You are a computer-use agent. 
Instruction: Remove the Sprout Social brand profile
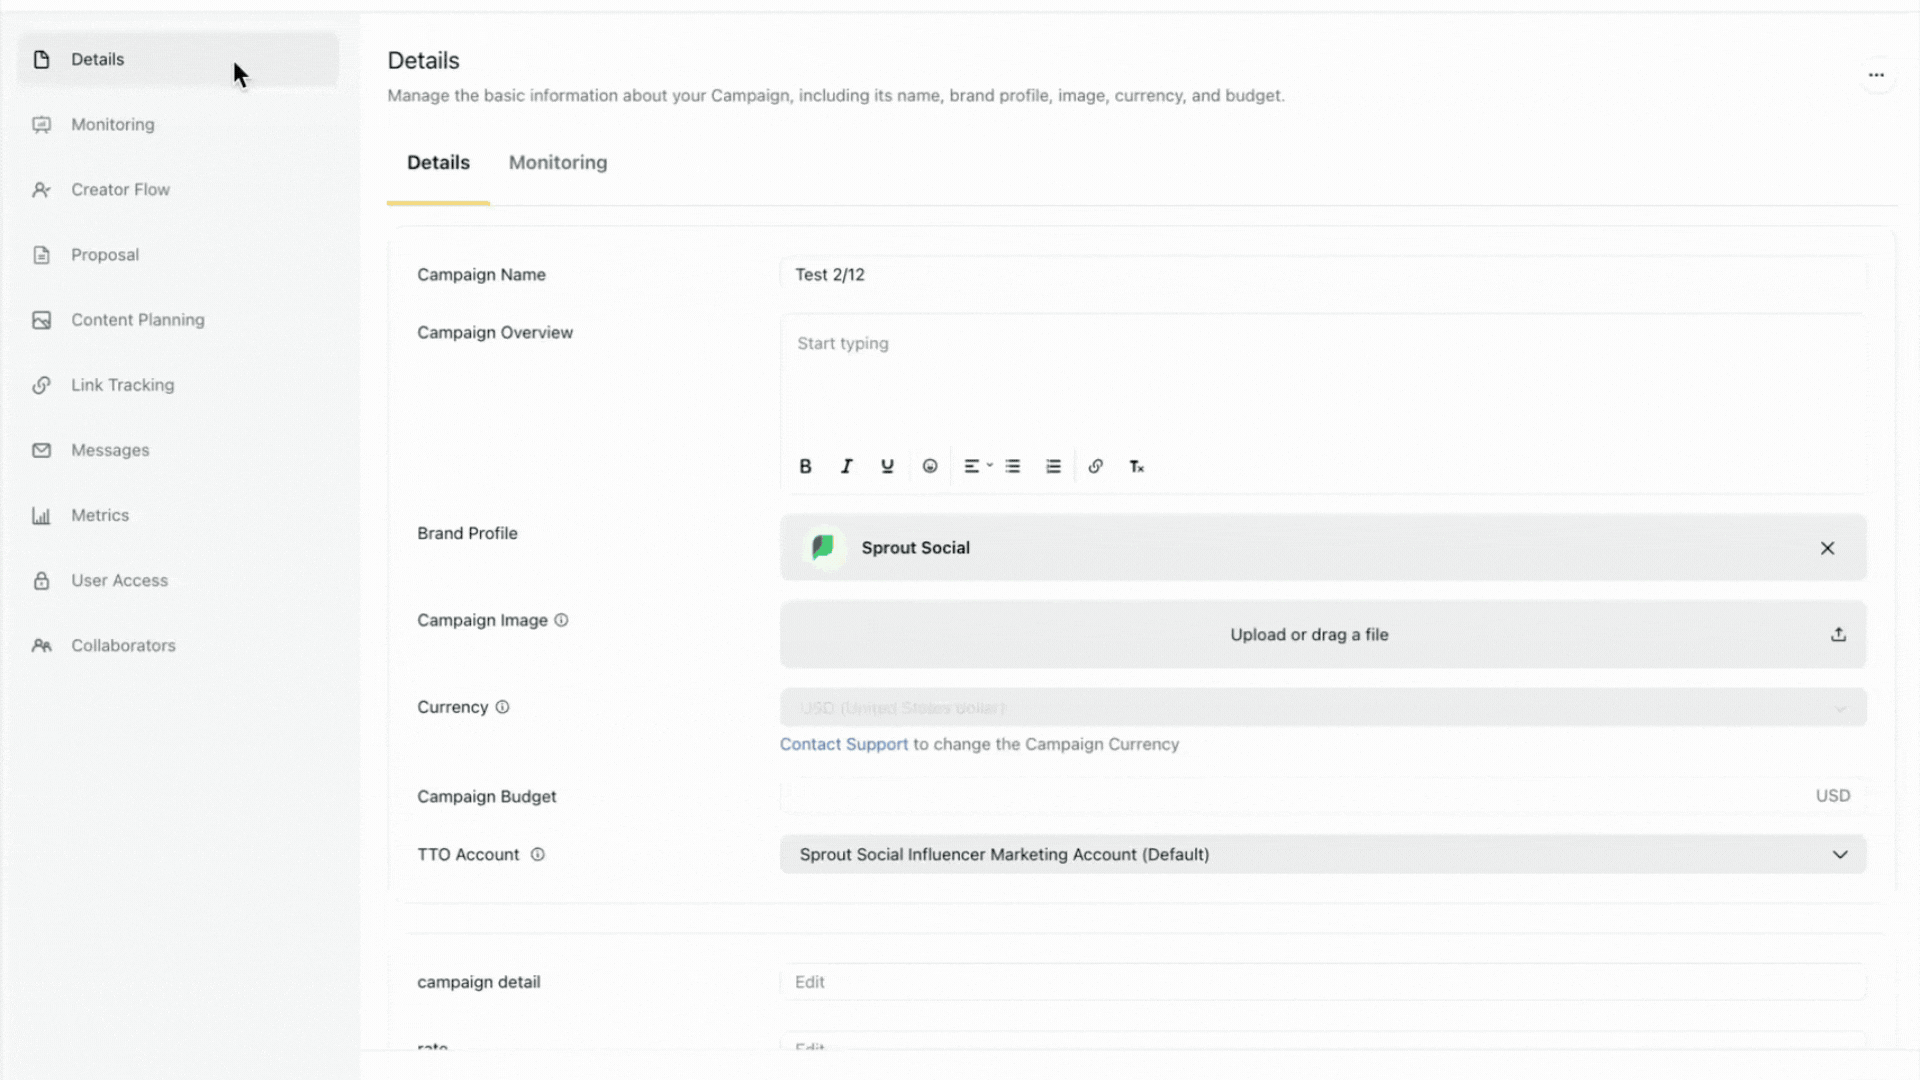click(1827, 548)
